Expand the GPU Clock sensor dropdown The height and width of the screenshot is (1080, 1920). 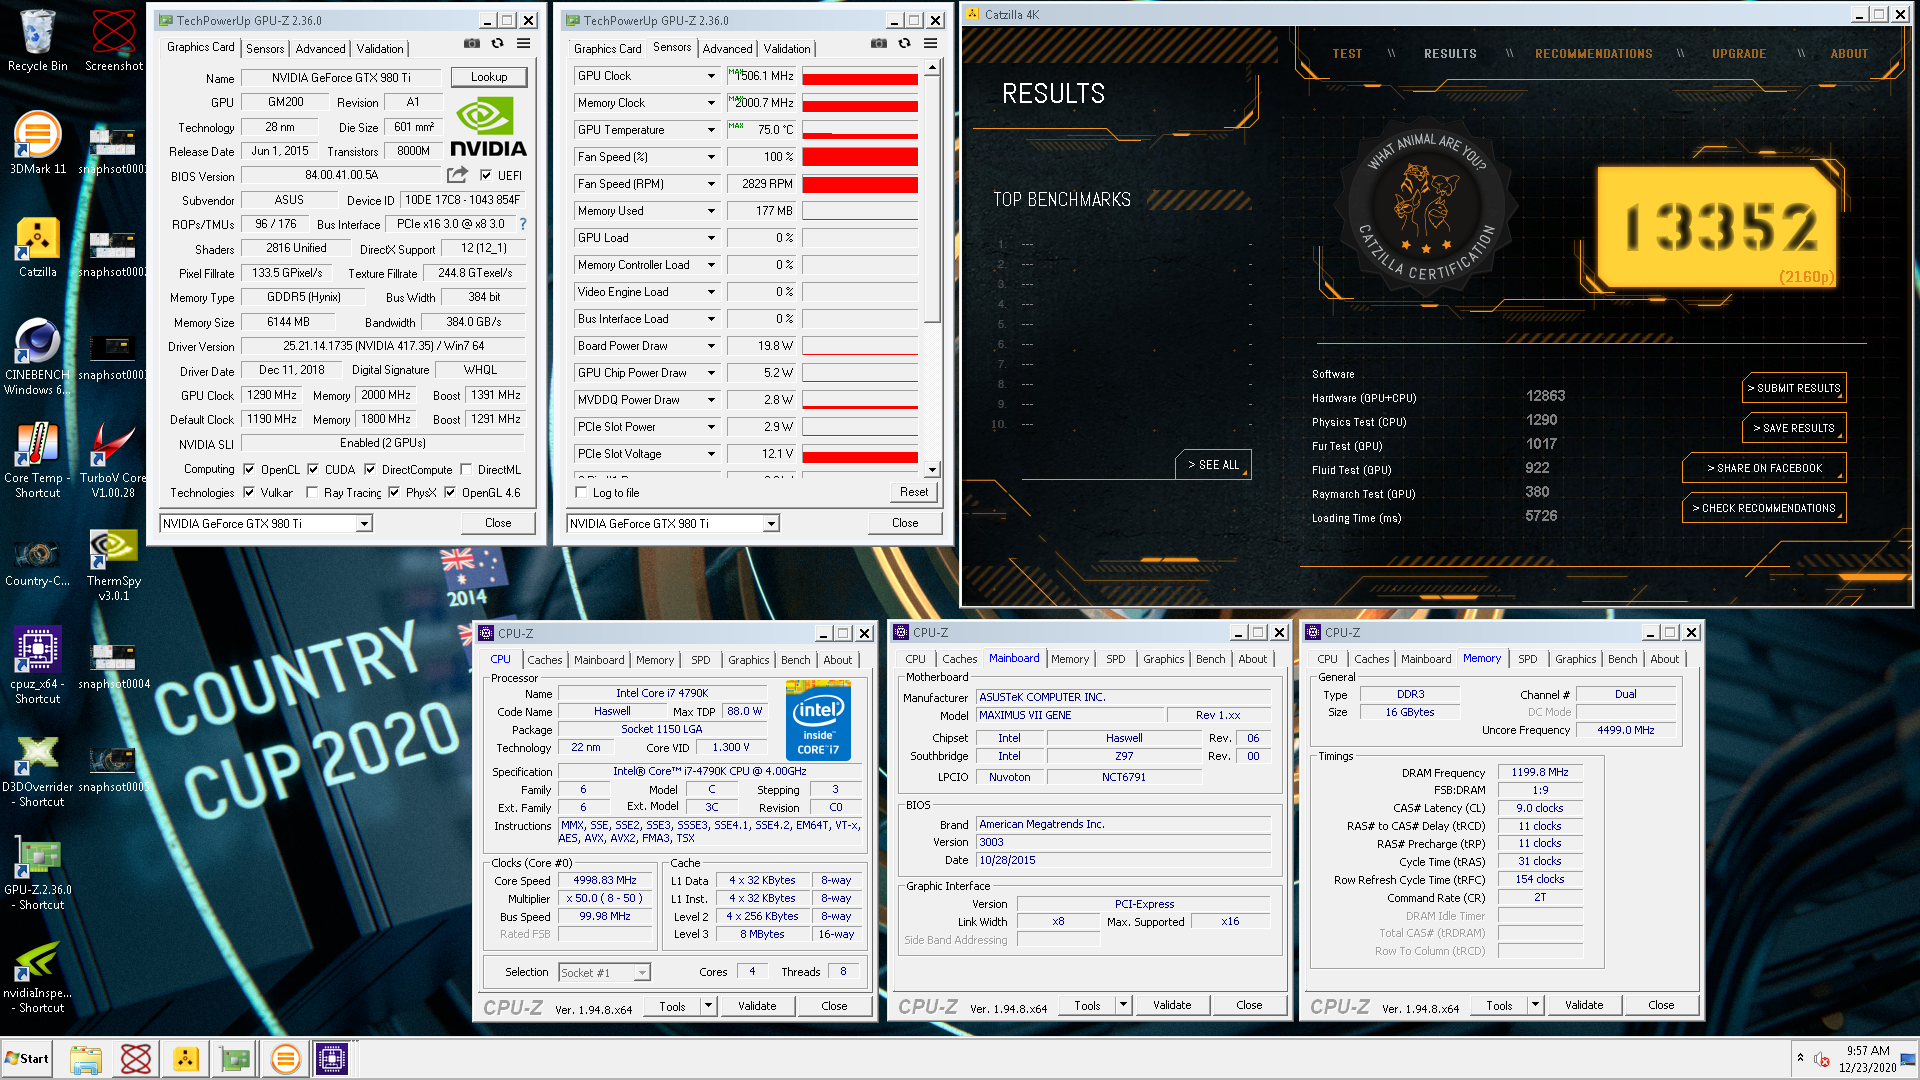click(x=711, y=76)
